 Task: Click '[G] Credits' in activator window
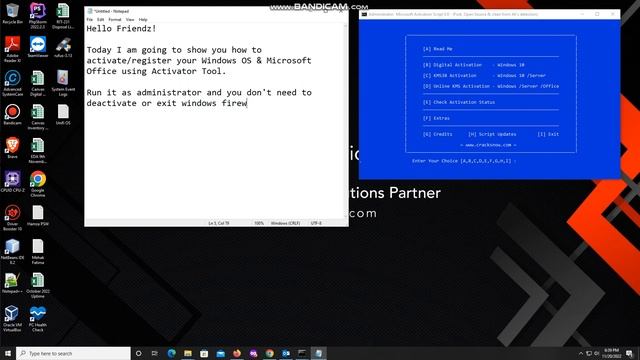click(438, 134)
